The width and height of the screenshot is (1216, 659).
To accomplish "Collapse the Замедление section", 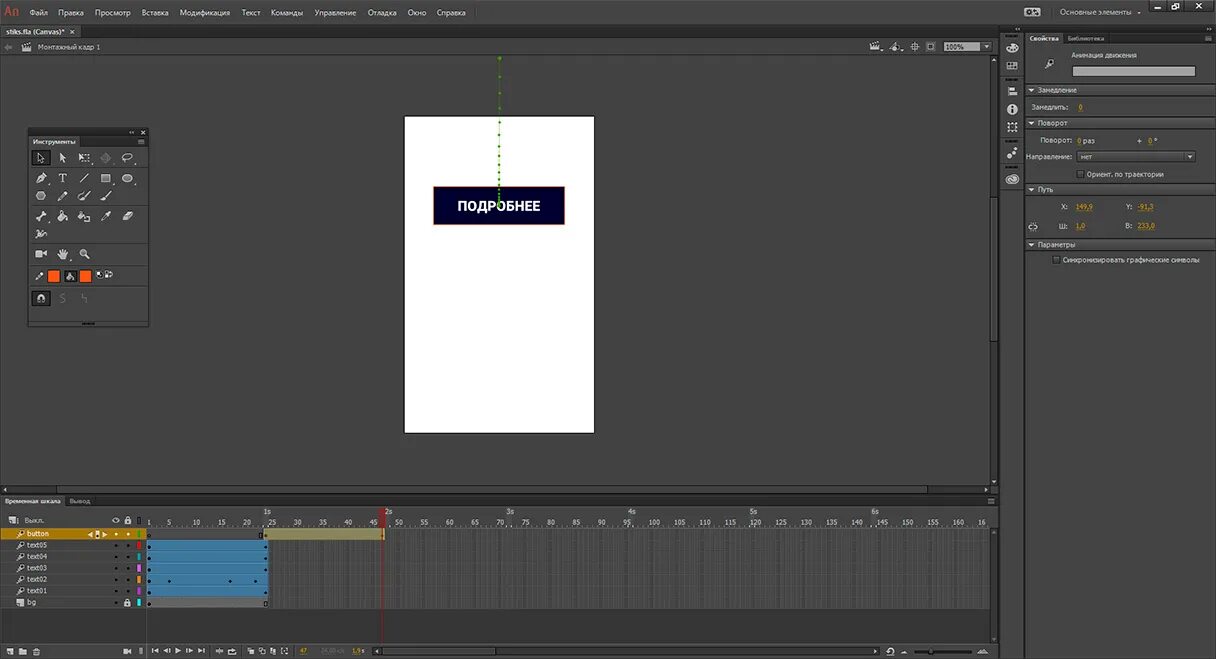I will [x=1031, y=90].
